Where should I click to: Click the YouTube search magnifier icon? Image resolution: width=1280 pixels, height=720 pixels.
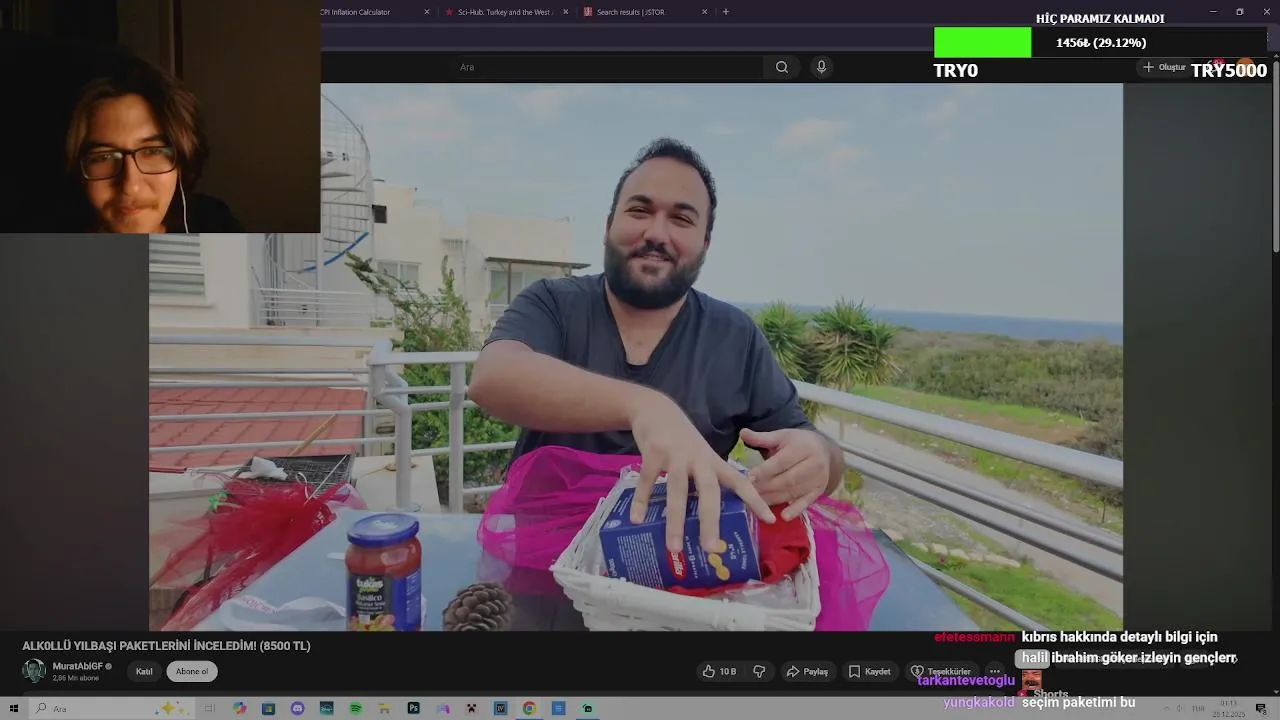[782, 67]
